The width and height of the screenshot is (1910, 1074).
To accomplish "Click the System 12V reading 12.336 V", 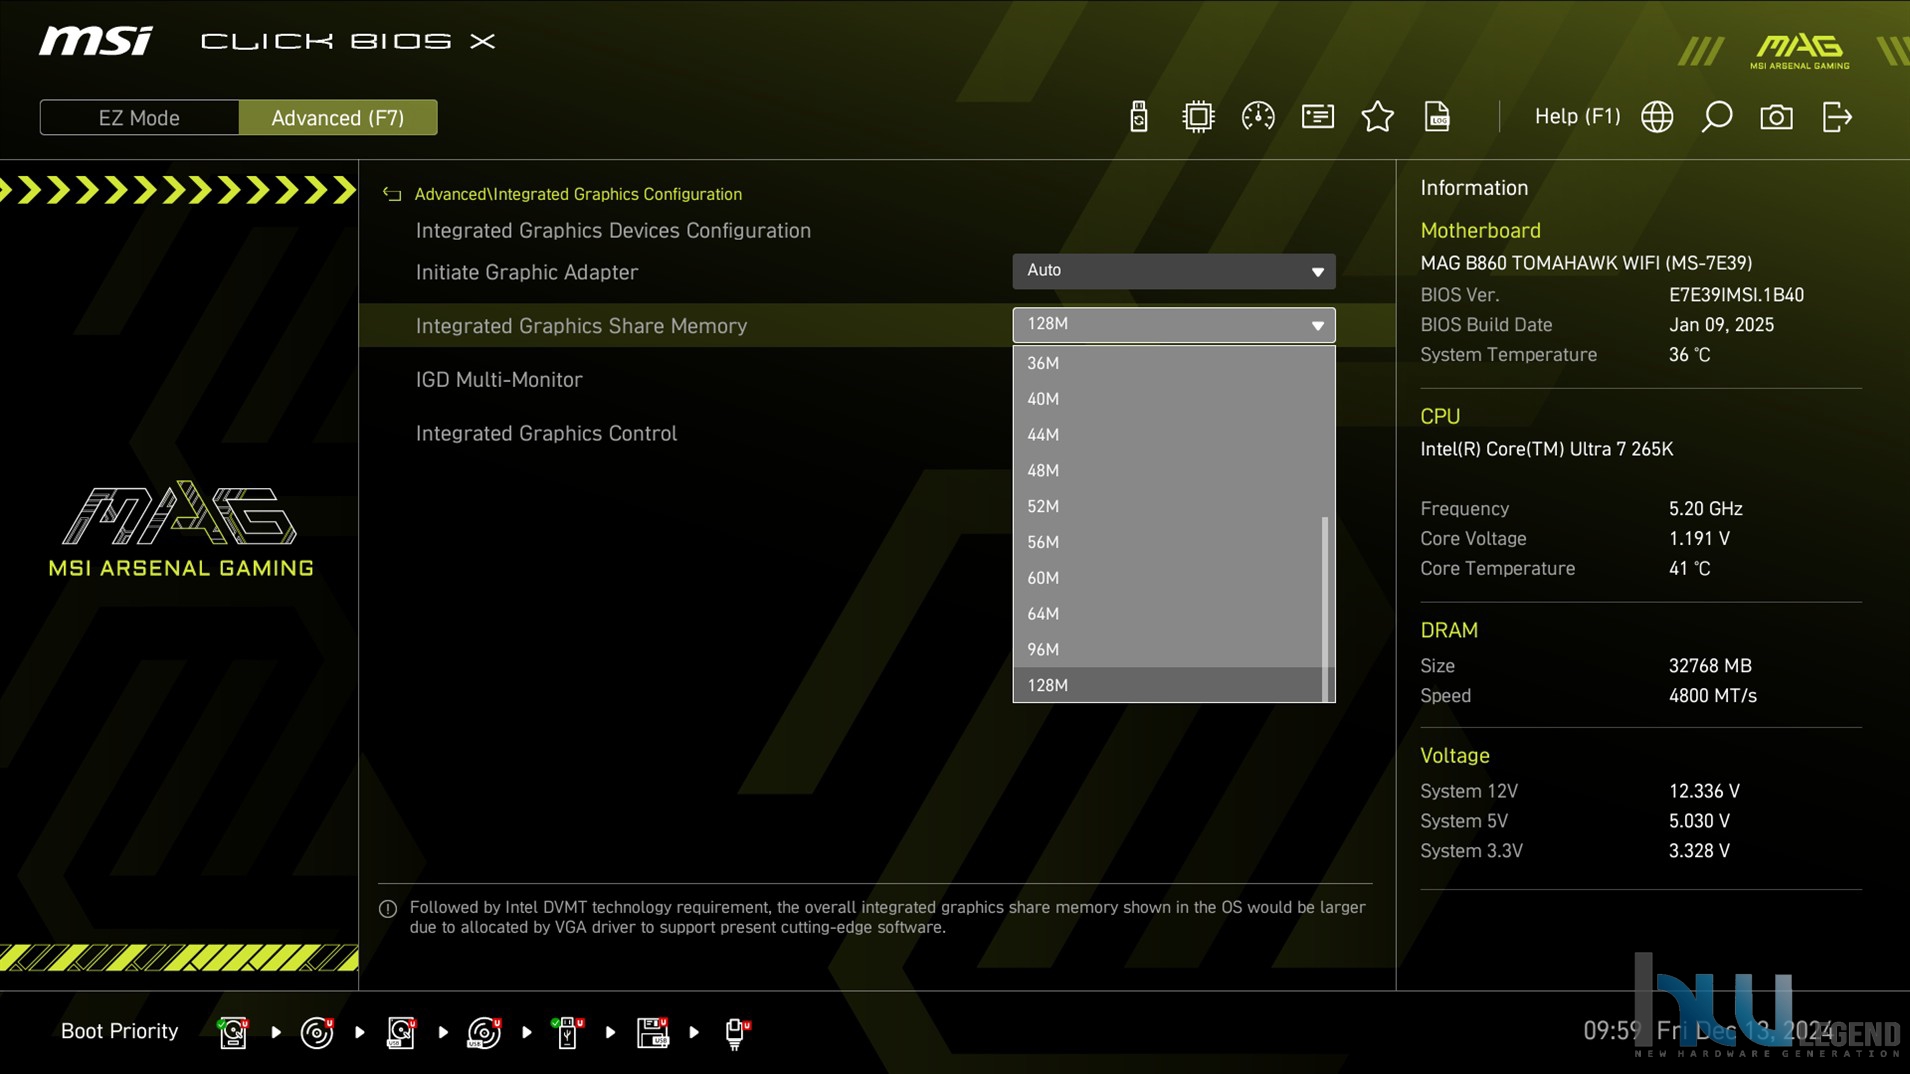I will 1704,791.
